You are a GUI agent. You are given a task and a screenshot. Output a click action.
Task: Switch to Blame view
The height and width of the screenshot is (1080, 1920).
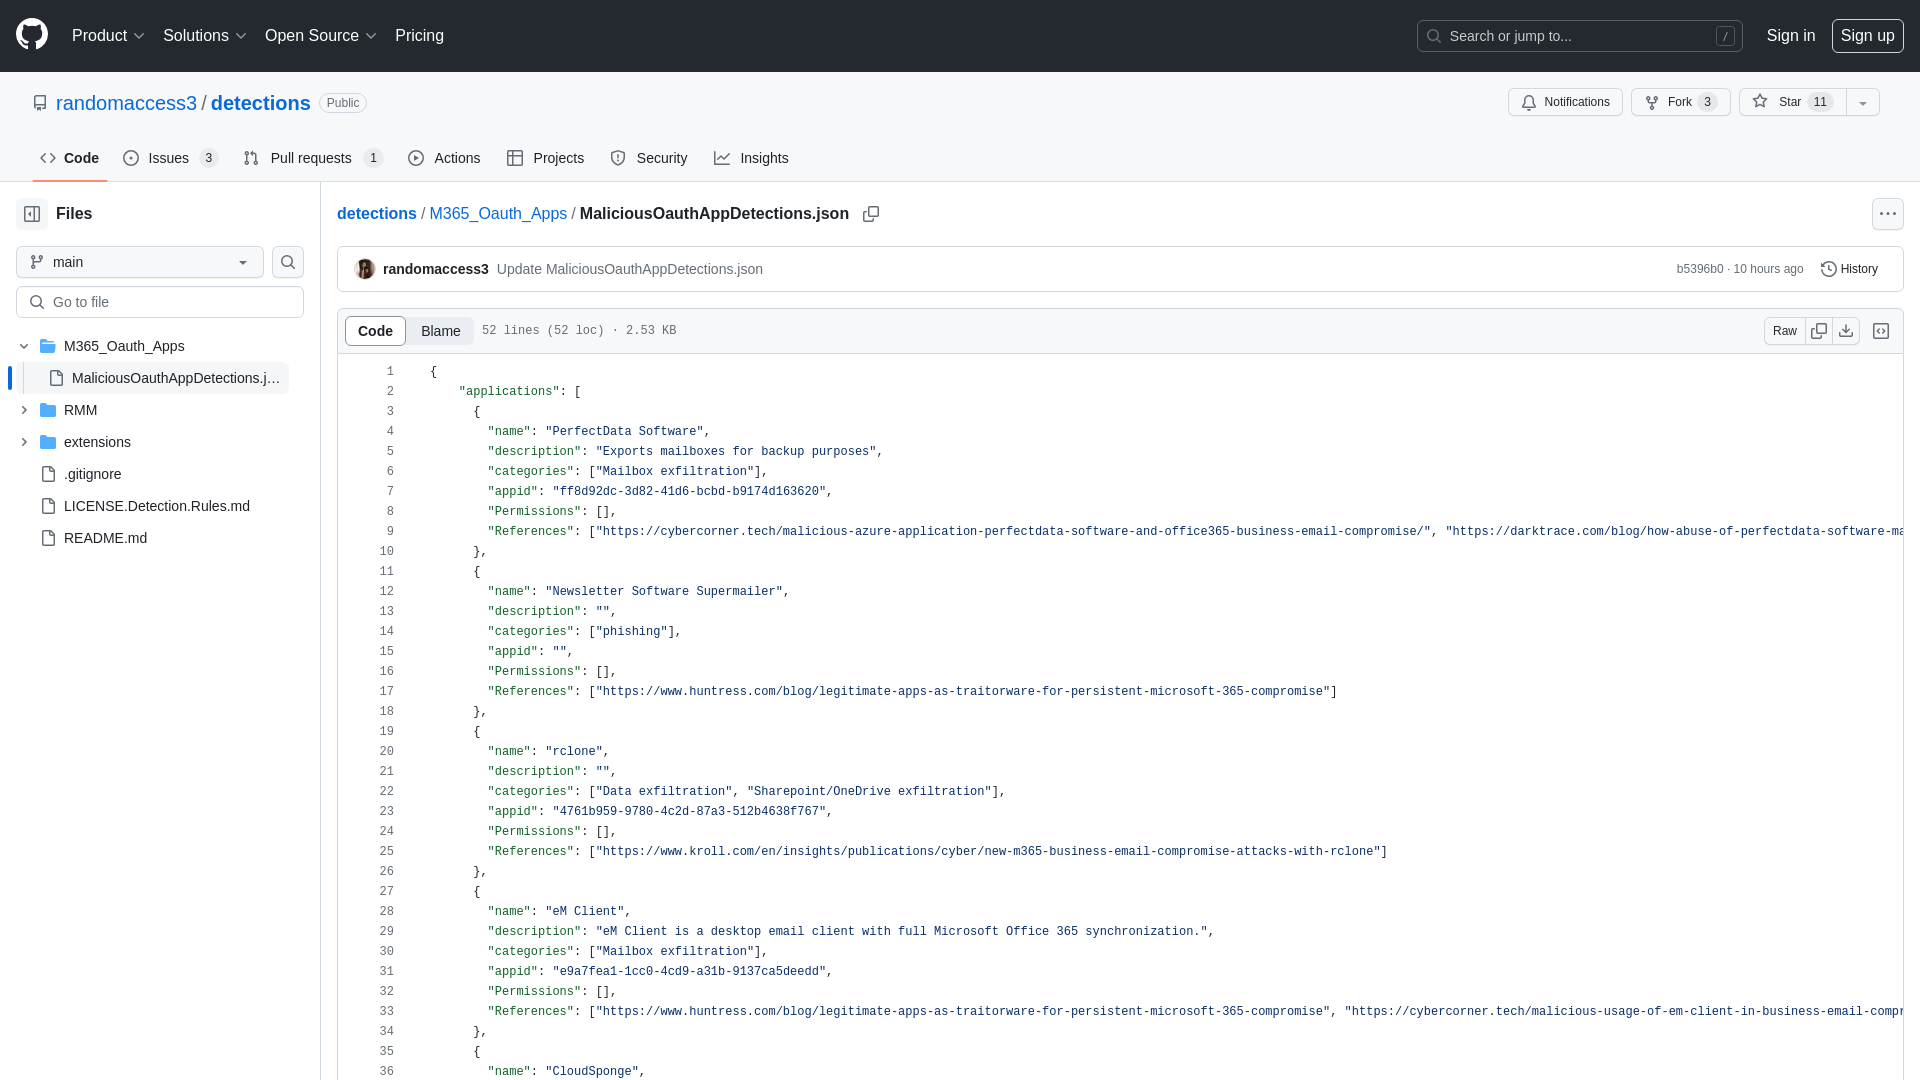[440, 331]
